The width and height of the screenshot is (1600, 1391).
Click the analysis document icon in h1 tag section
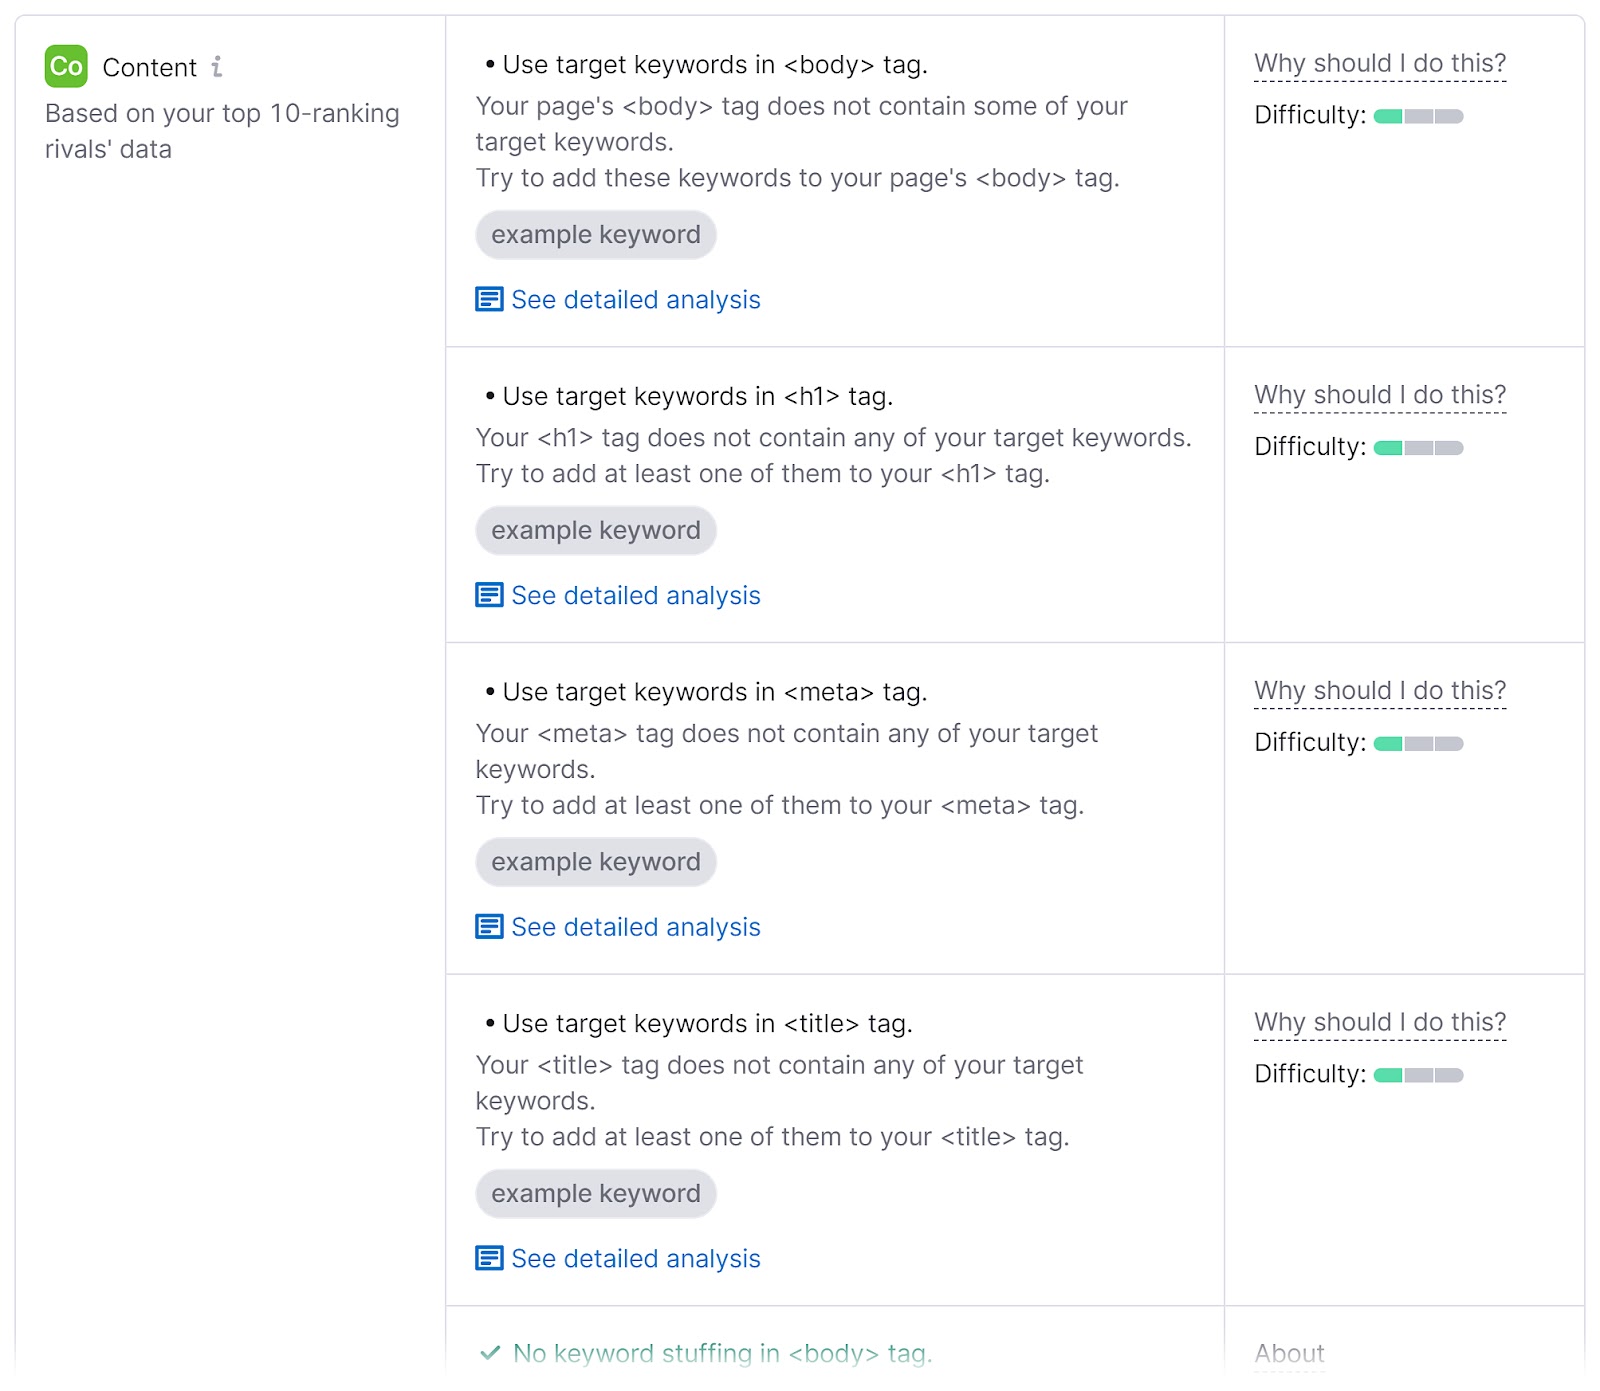[489, 594]
